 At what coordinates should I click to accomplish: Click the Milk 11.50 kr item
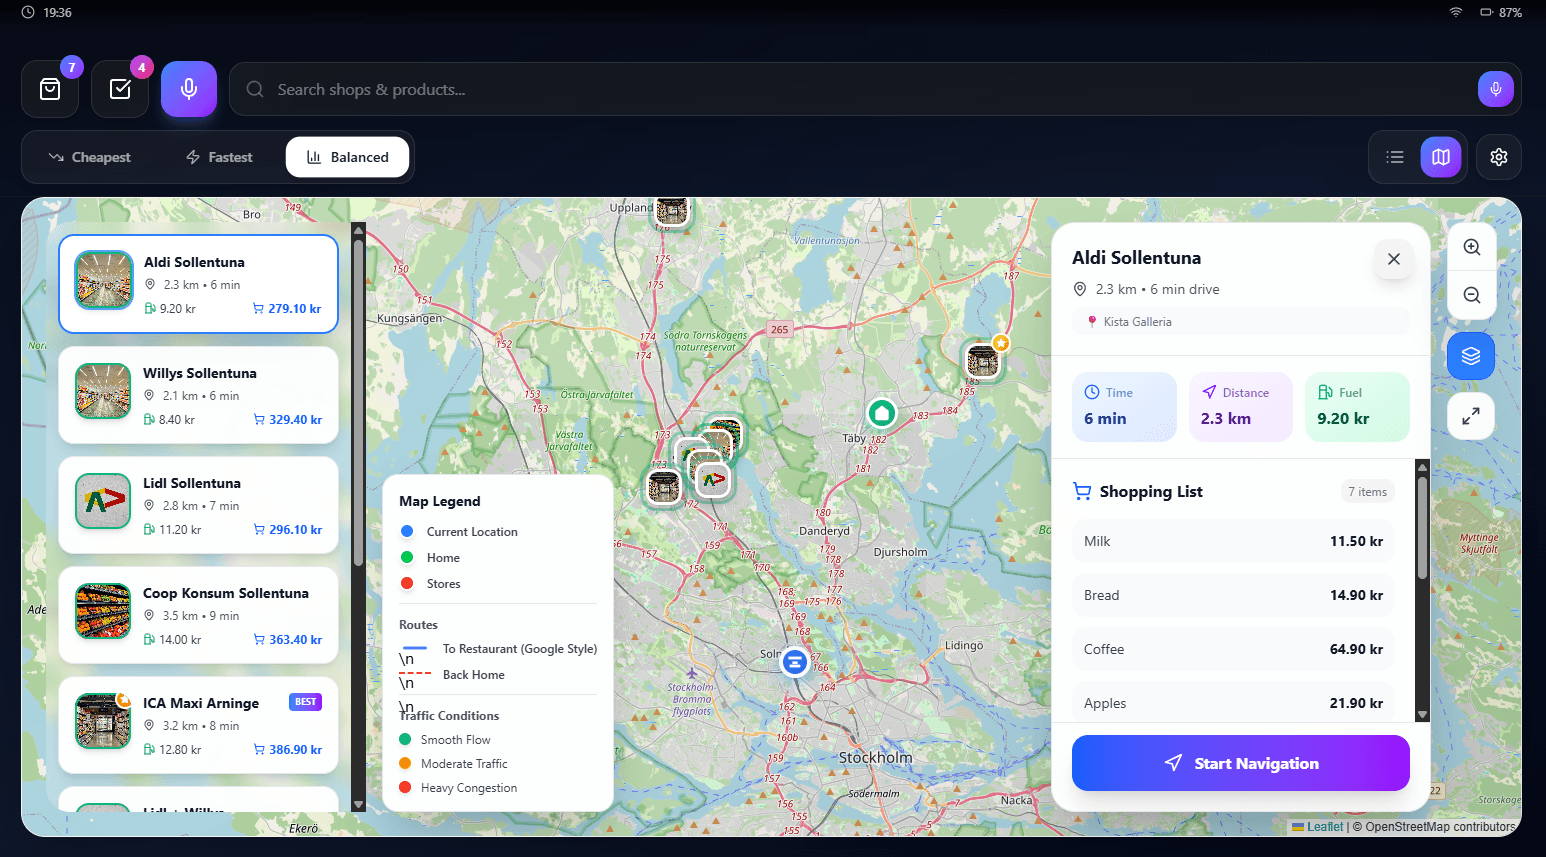click(x=1233, y=541)
